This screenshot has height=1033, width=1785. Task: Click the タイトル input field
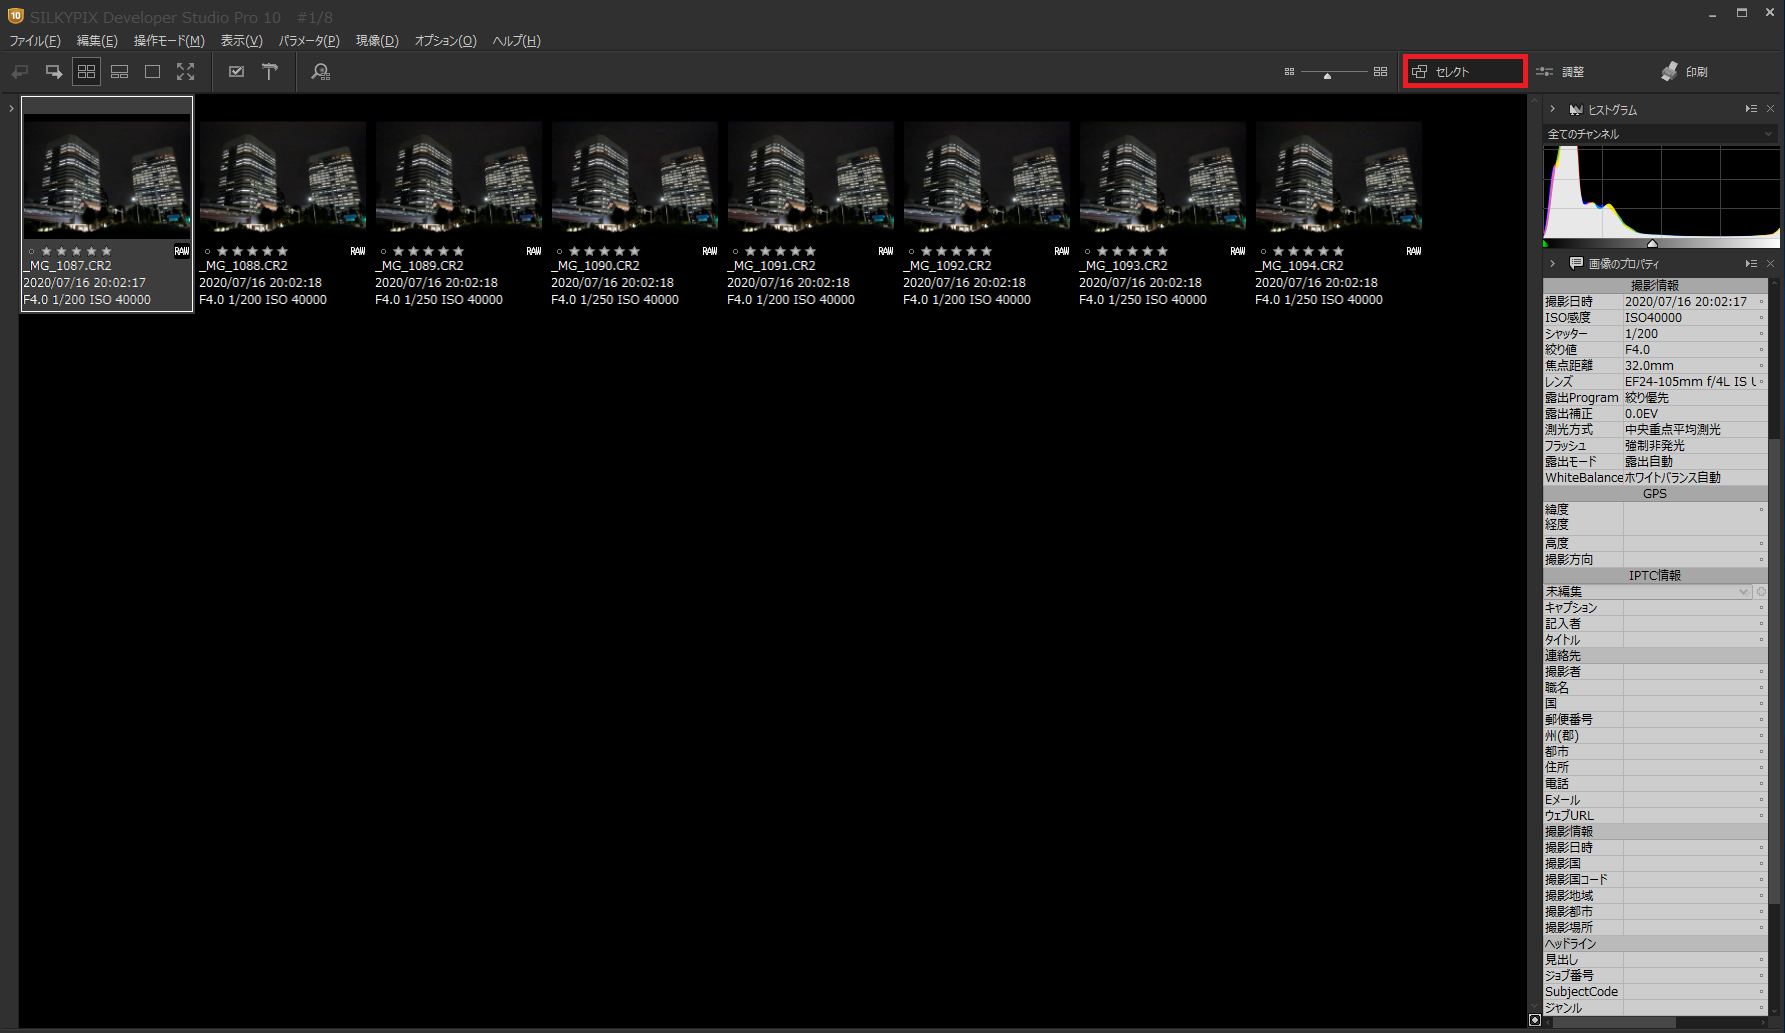1694,640
